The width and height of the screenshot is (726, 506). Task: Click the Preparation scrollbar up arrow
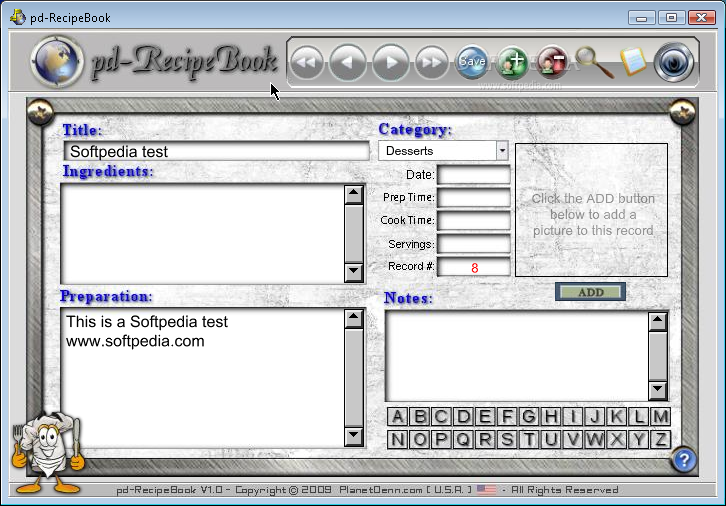[354, 319]
